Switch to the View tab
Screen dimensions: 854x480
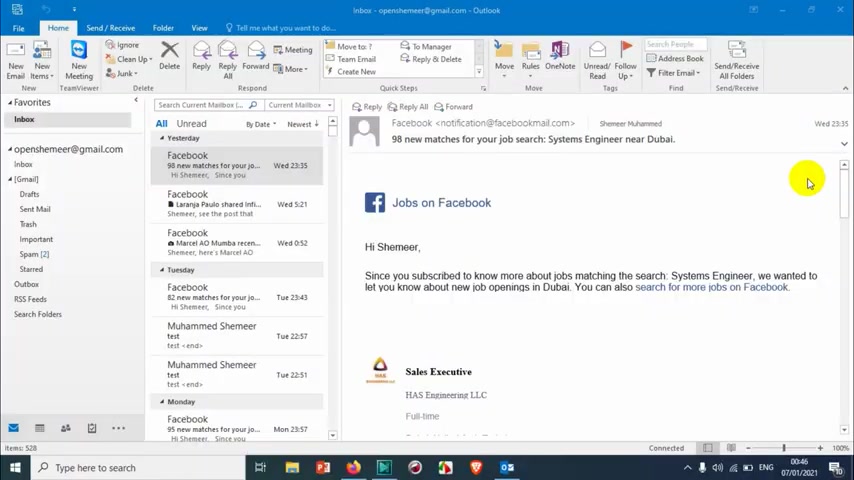click(x=199, y=28)
